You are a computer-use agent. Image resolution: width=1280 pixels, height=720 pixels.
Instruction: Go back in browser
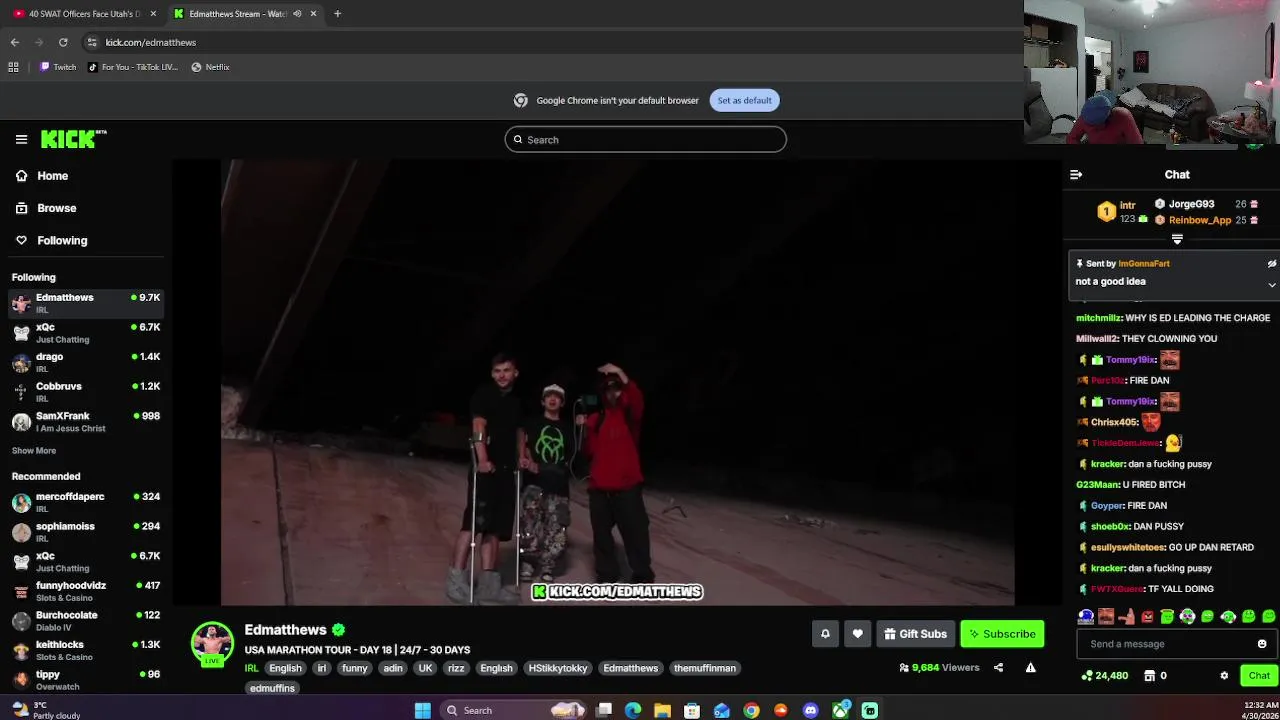pos(15,42)
